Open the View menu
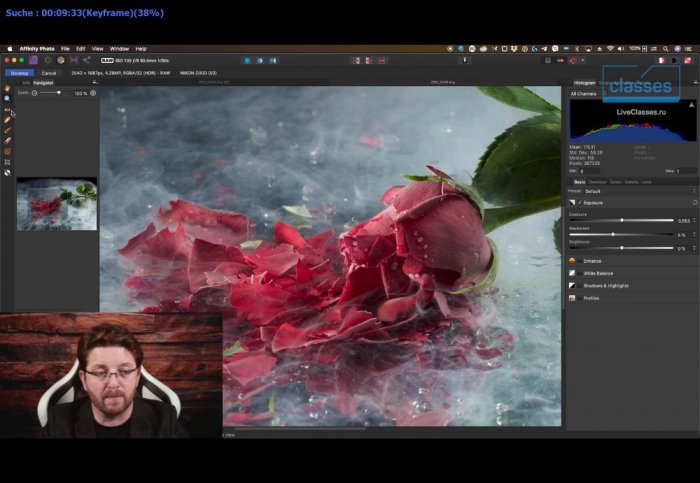Image resolution: width=700 pixels, height=483 pixels. pyautogui.click(x=97, y=48)
